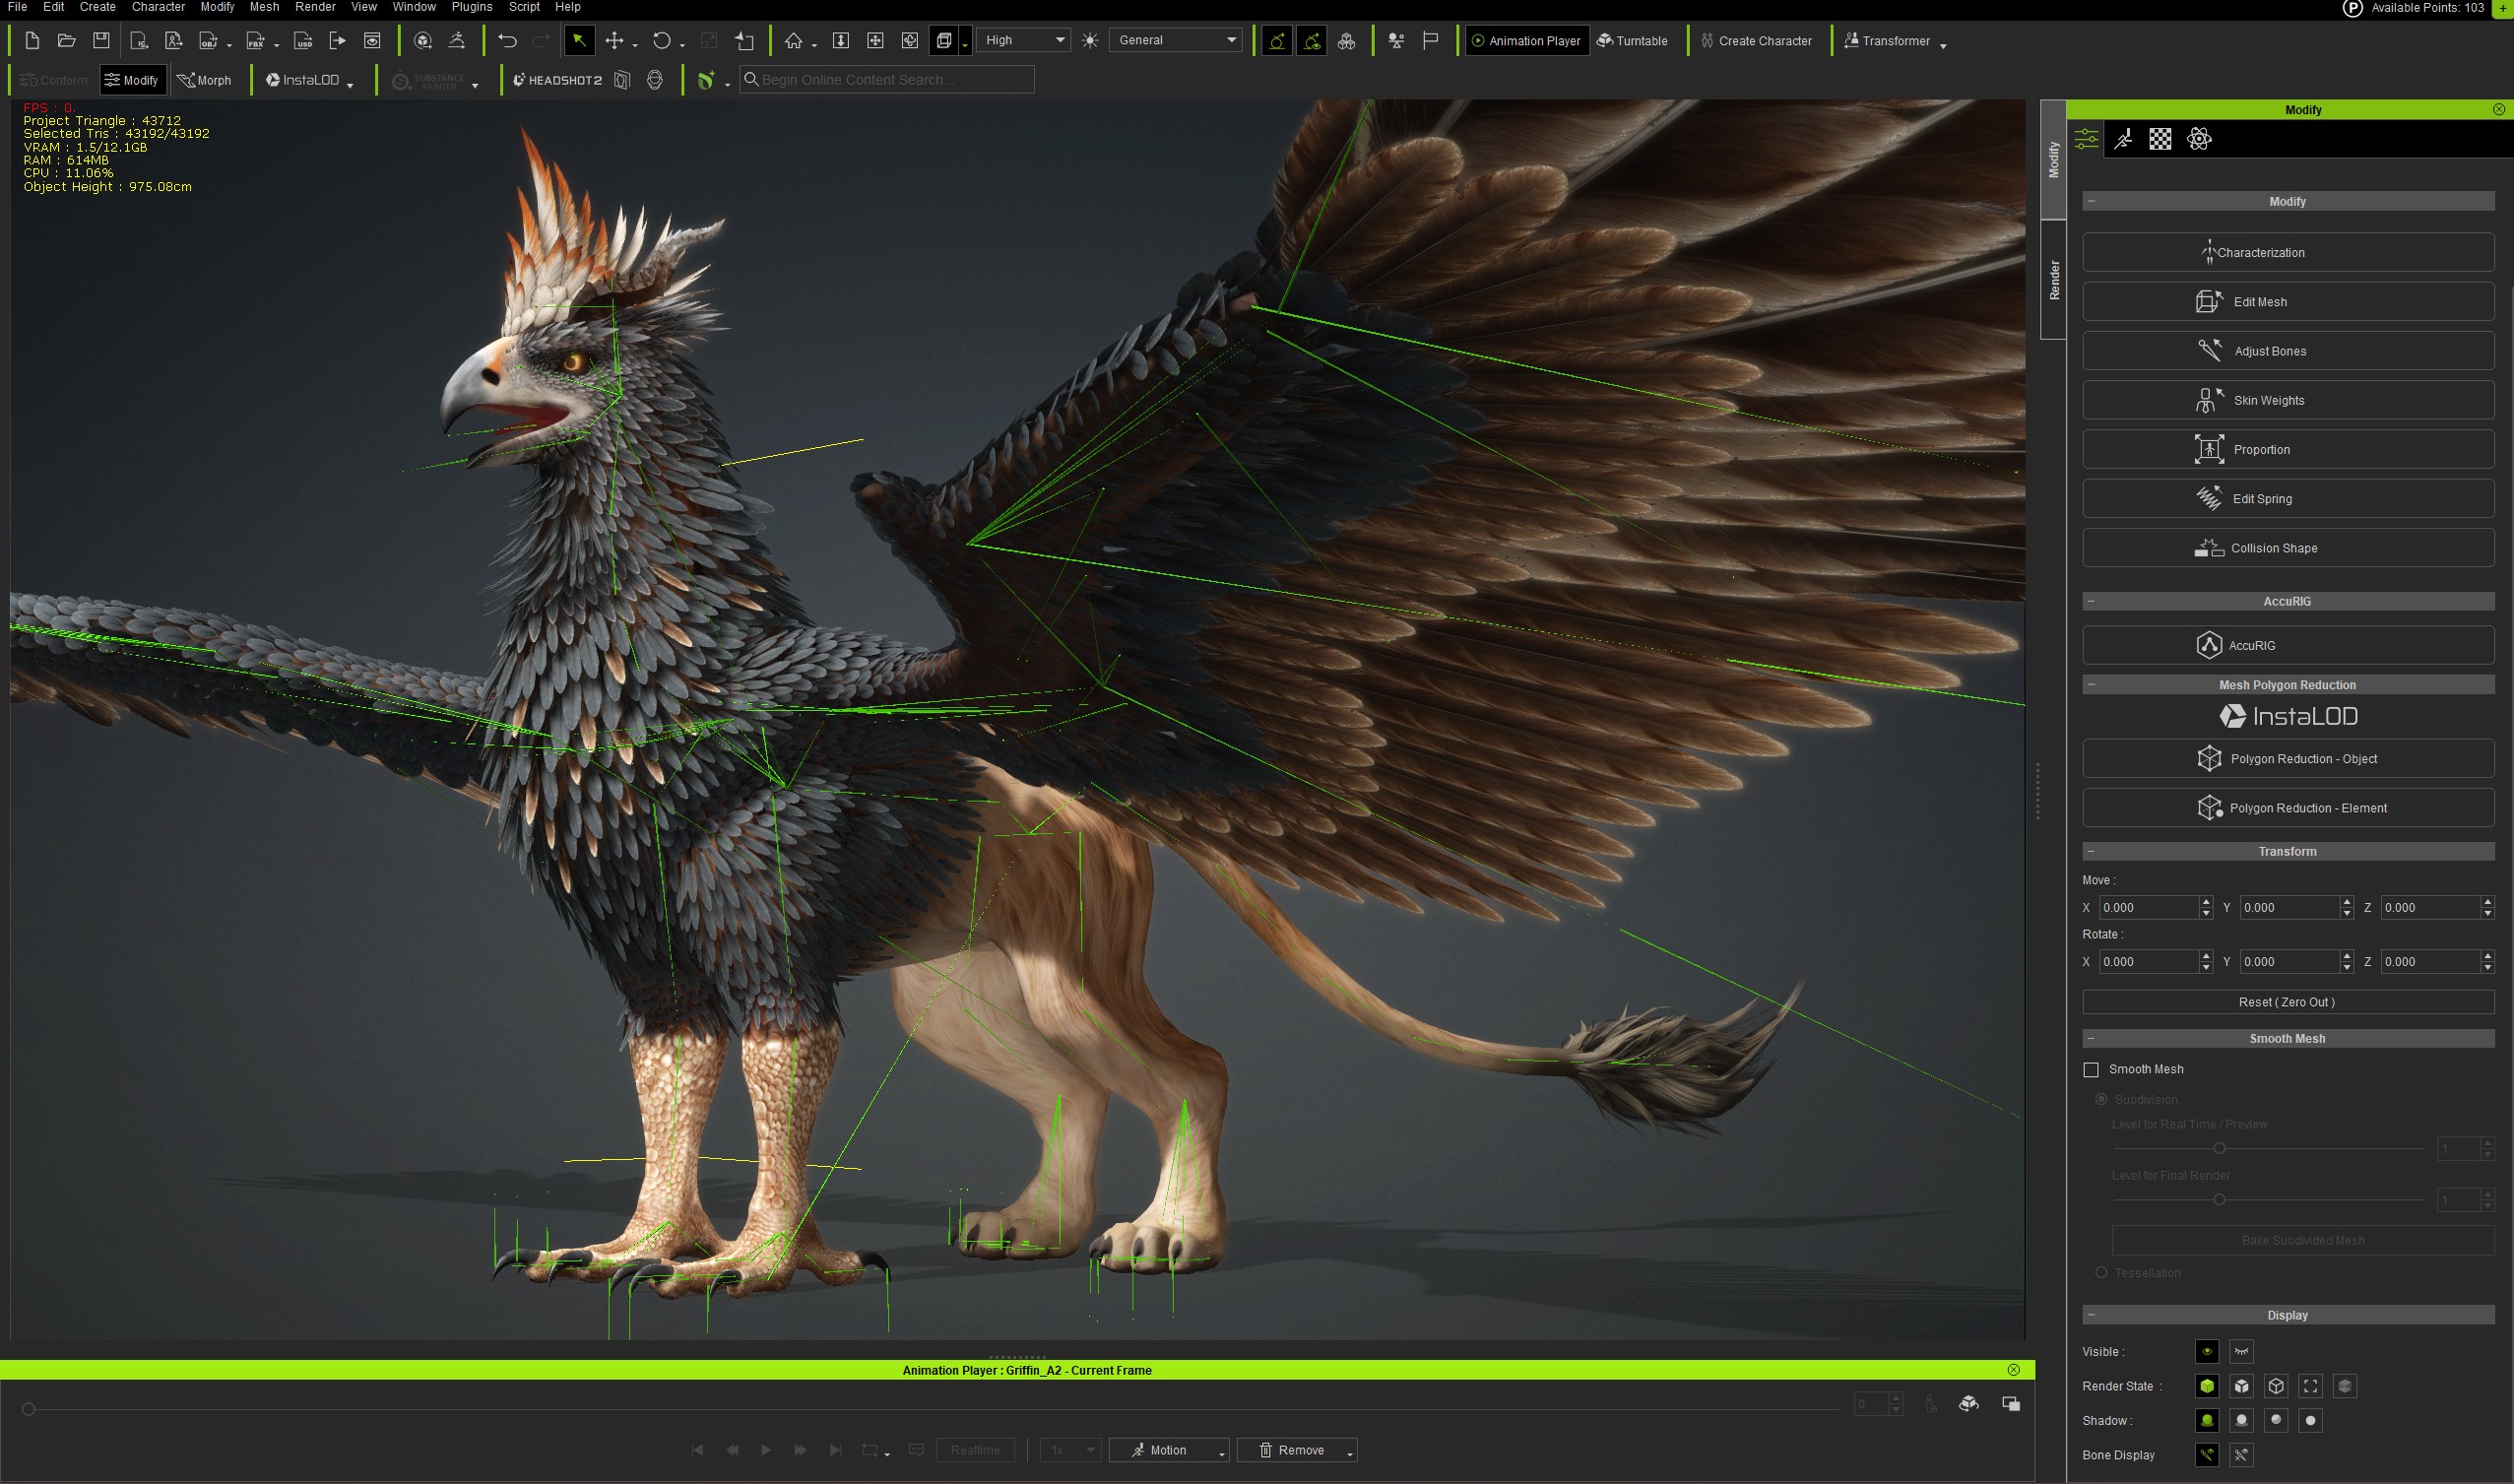Enable the Smooth Mesh checkbox
The width and height of the screenshot is (2514, 1484).
(2091, 1069)
